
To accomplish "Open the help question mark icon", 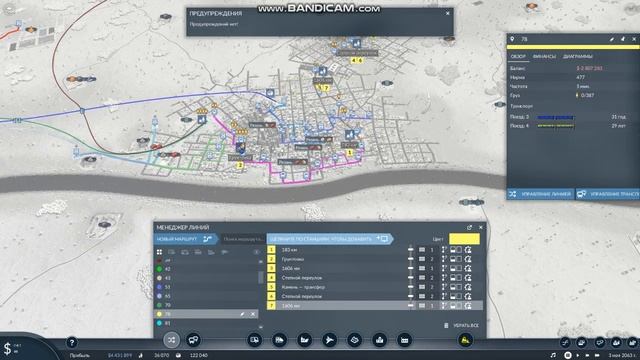I will point(72,342).
